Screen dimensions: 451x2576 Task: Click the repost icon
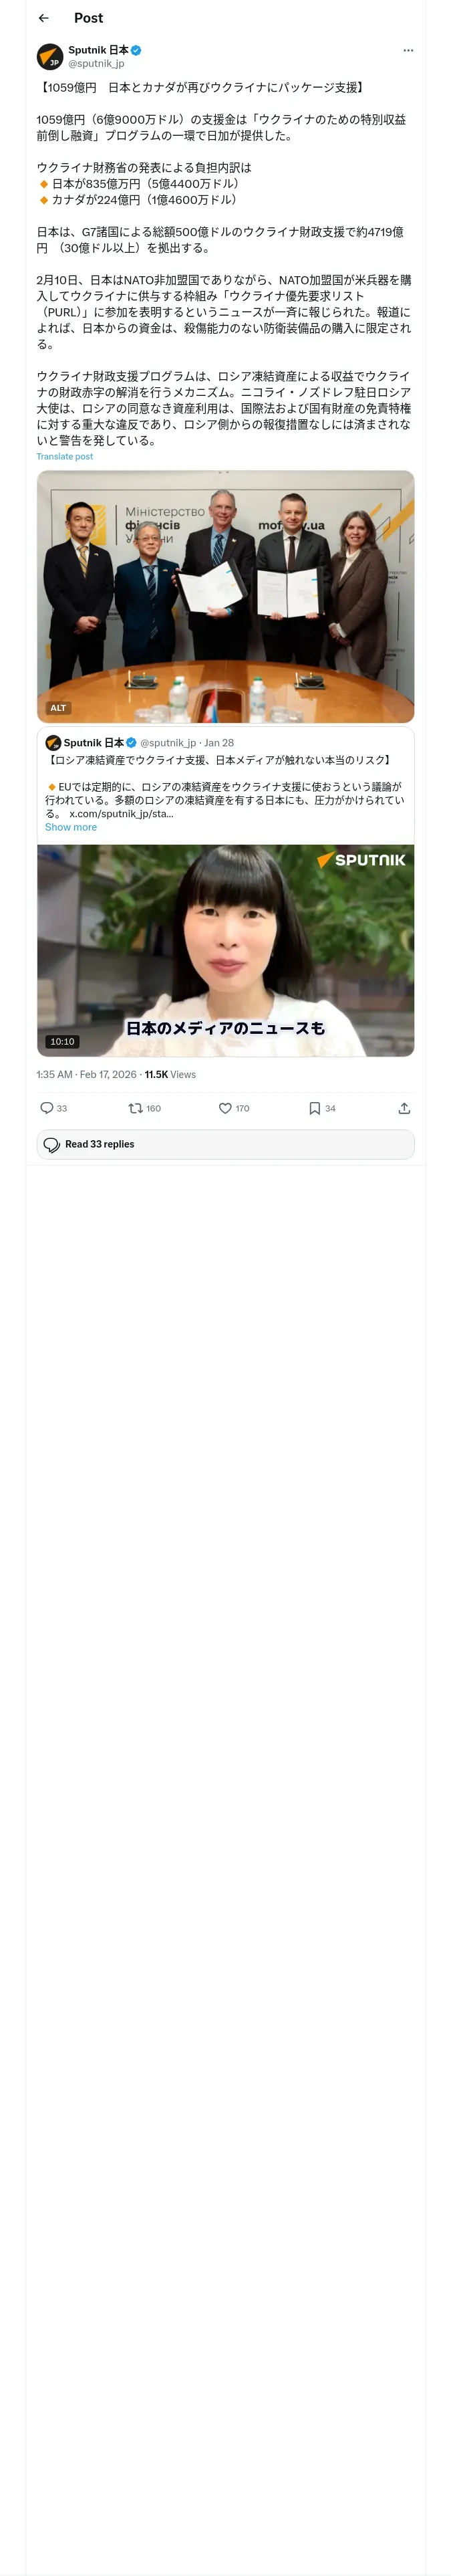pyautogui.click(x=136, y=1108)
